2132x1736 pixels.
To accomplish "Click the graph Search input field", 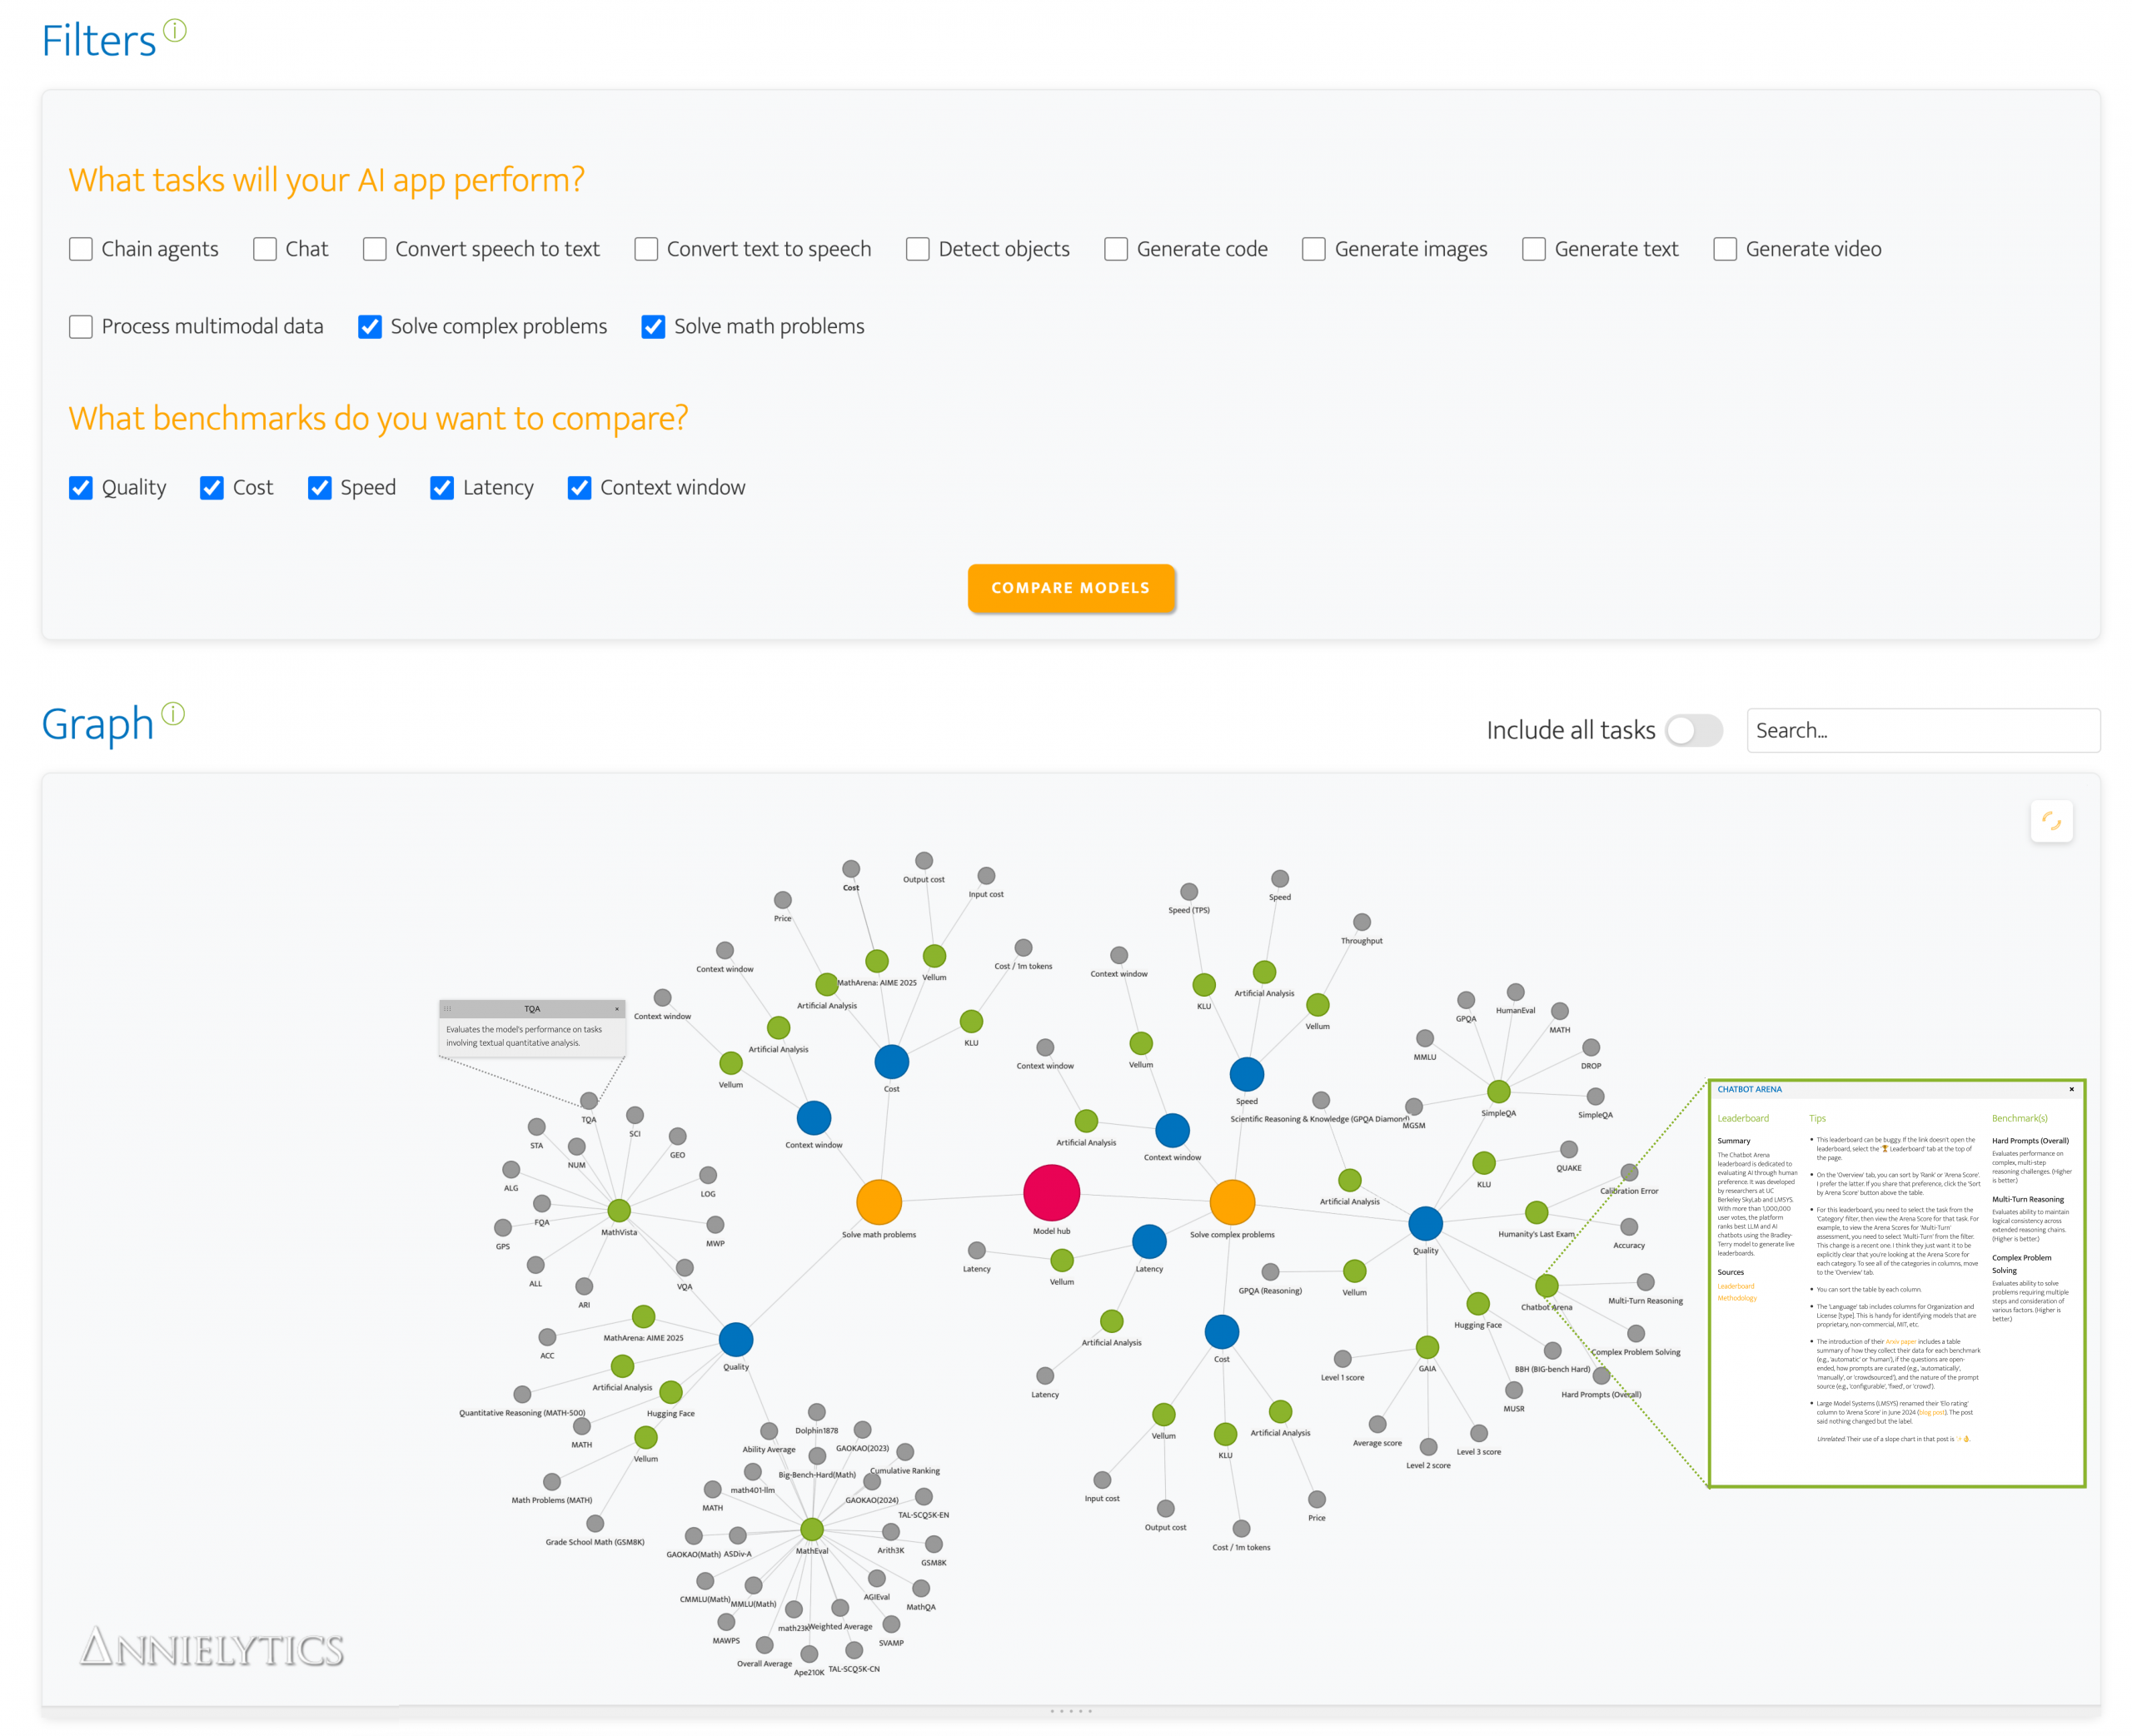I will [x=1921, y=731].
